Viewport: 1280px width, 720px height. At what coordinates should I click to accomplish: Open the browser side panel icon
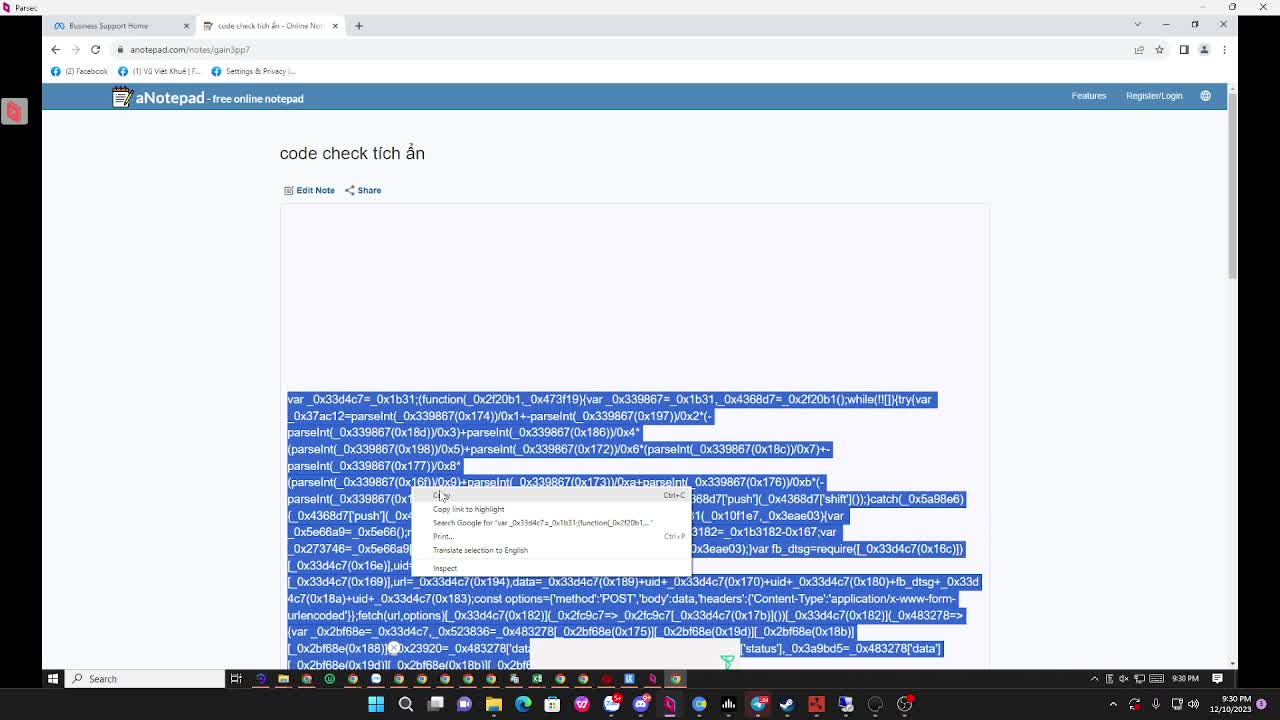point(1184,49)
